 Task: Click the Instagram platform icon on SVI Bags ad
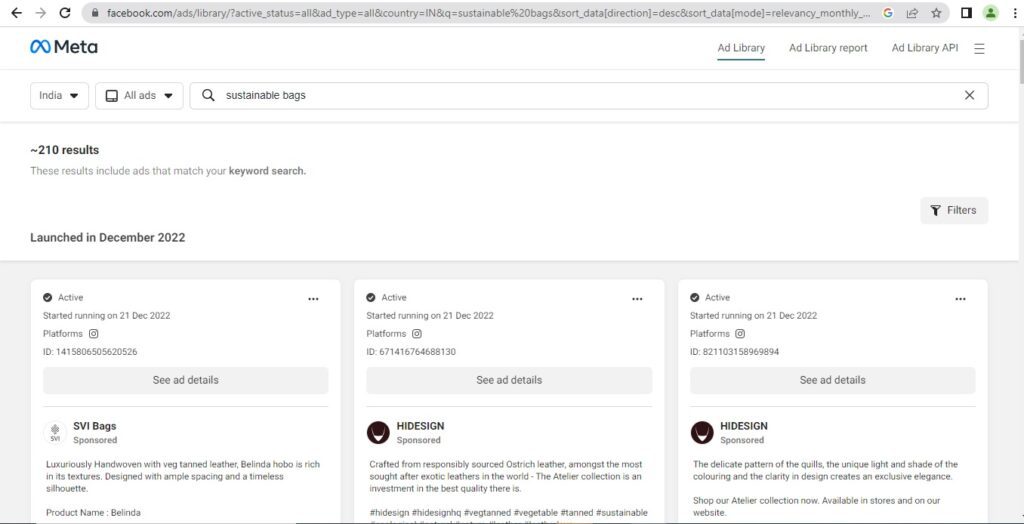tap(94, 334)
